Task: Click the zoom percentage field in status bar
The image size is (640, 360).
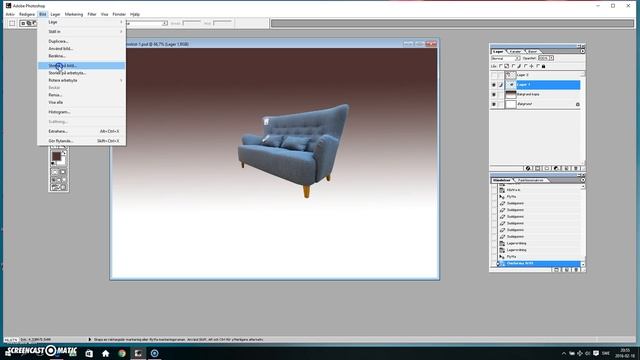Action: (11, 340)
